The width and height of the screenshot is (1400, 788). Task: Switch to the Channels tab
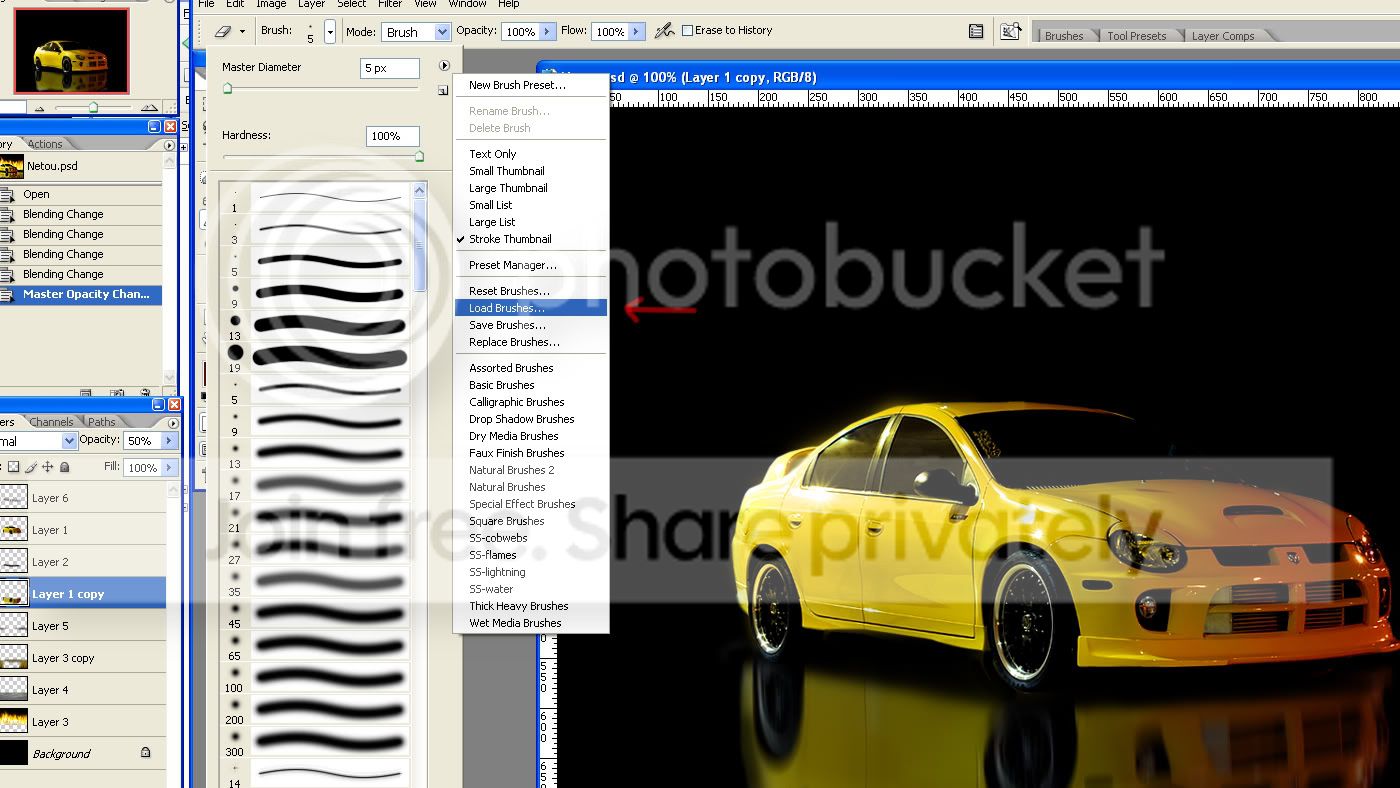pos(51,422)
